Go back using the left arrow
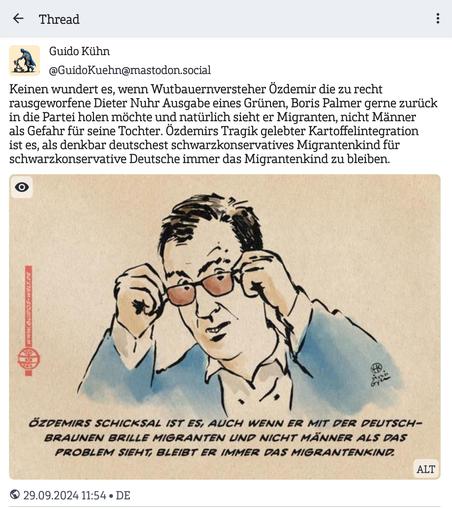 (x=18, y=19)
